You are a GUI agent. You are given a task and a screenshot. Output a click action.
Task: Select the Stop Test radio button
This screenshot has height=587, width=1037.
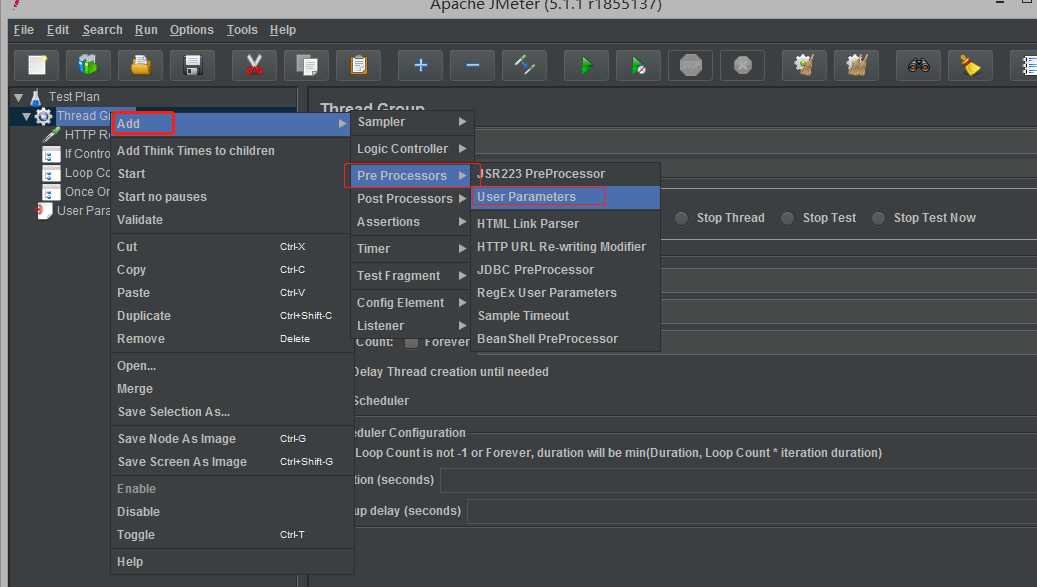point(787,218)
